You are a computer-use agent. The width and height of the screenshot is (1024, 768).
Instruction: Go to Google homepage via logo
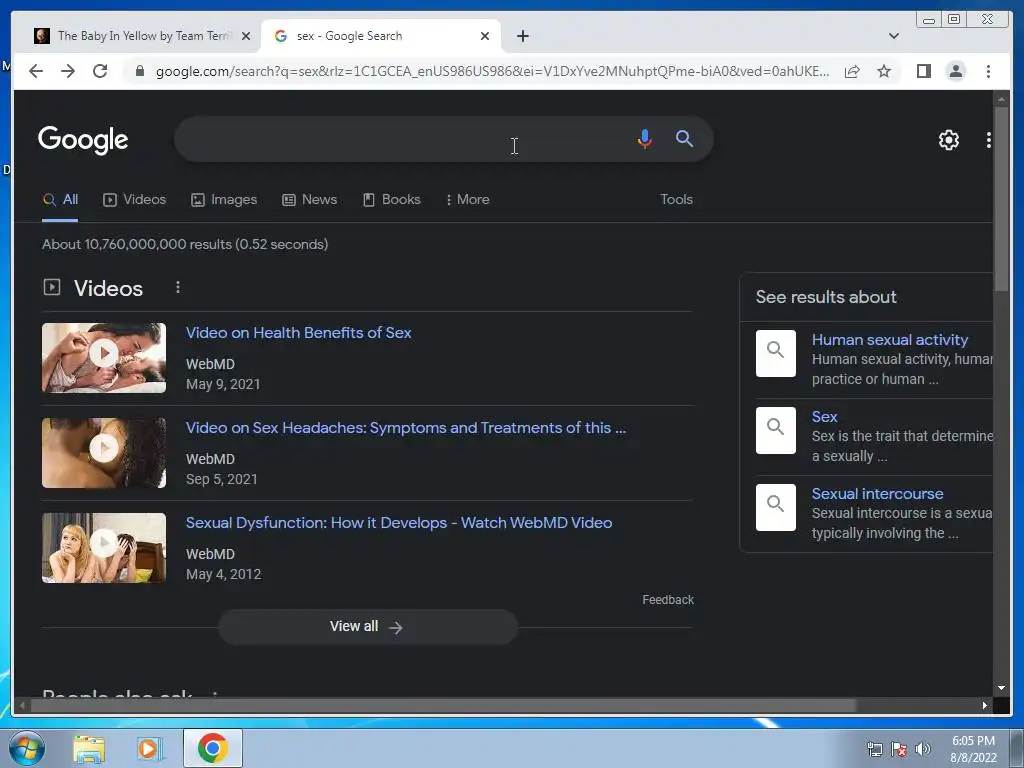click(x=83, y=140)
